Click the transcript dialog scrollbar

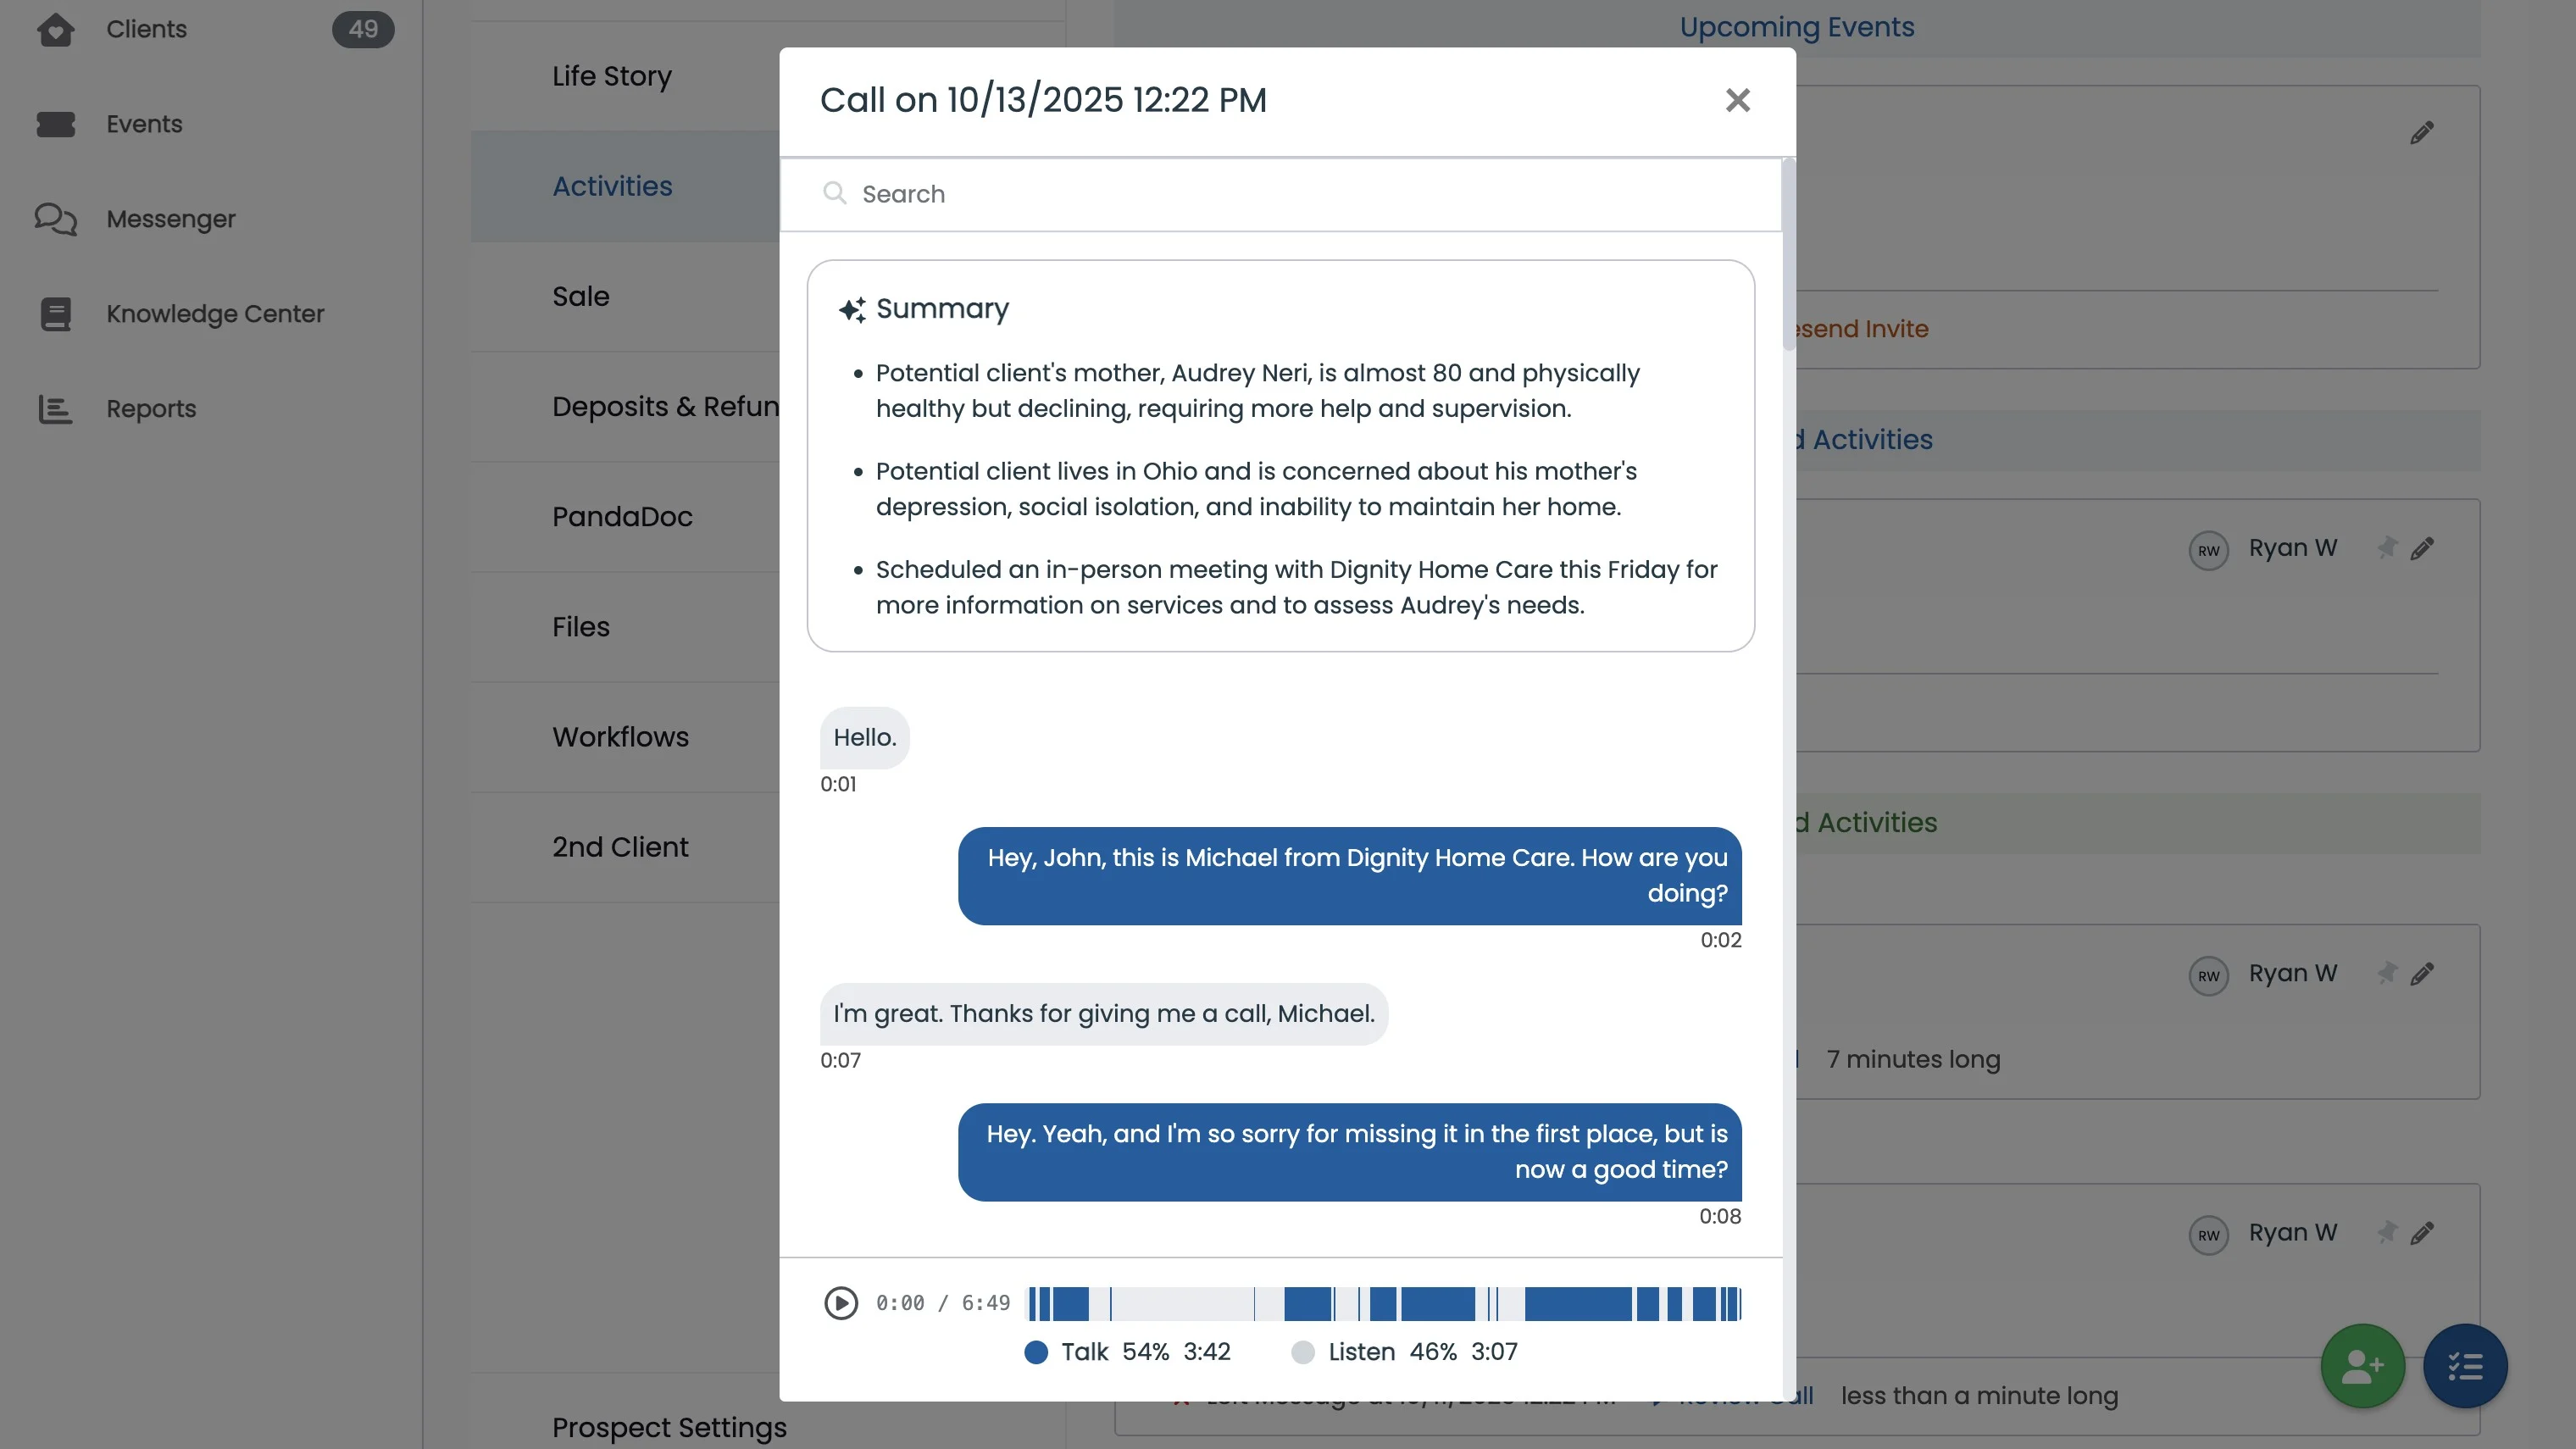[1788, 255]
